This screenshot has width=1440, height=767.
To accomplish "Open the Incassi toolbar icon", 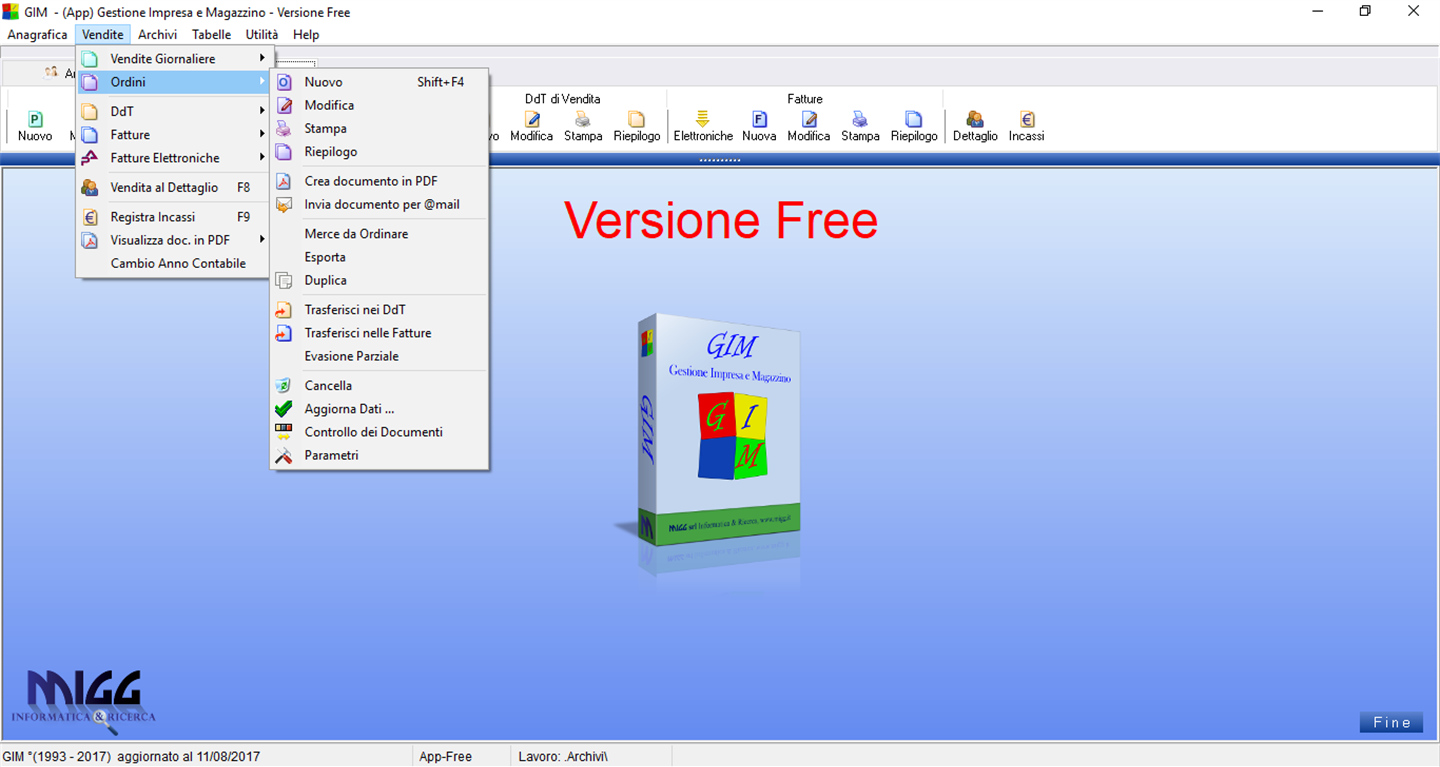I will click(x=1026, y=127).
